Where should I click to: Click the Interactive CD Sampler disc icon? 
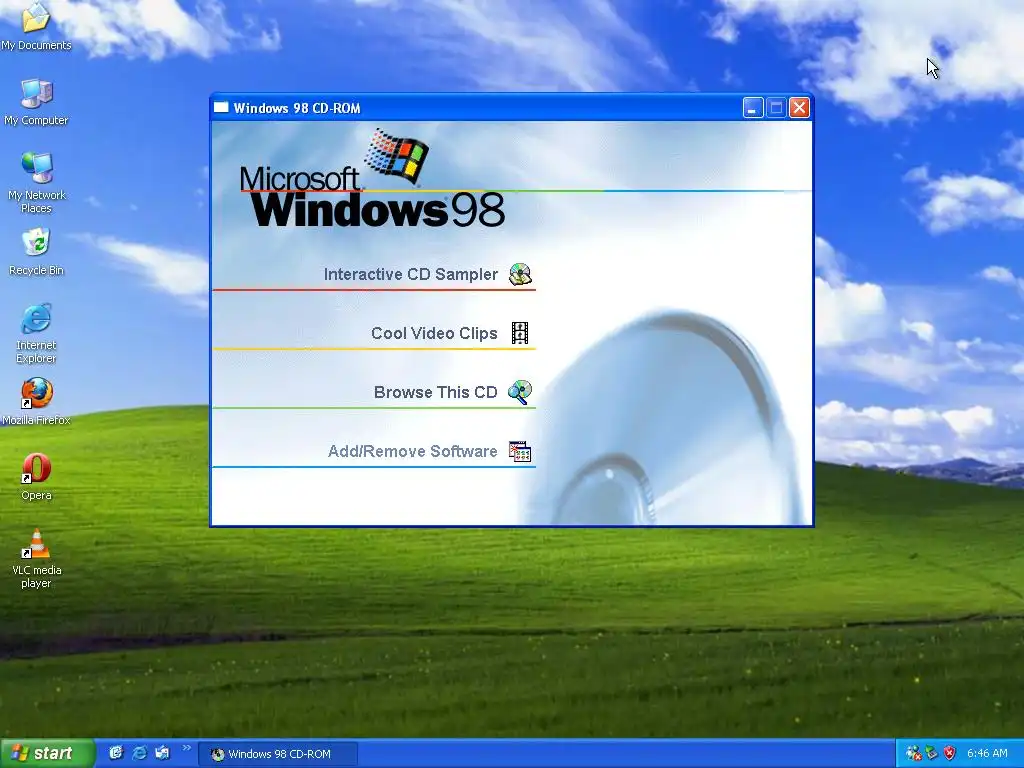click(520, 274)
